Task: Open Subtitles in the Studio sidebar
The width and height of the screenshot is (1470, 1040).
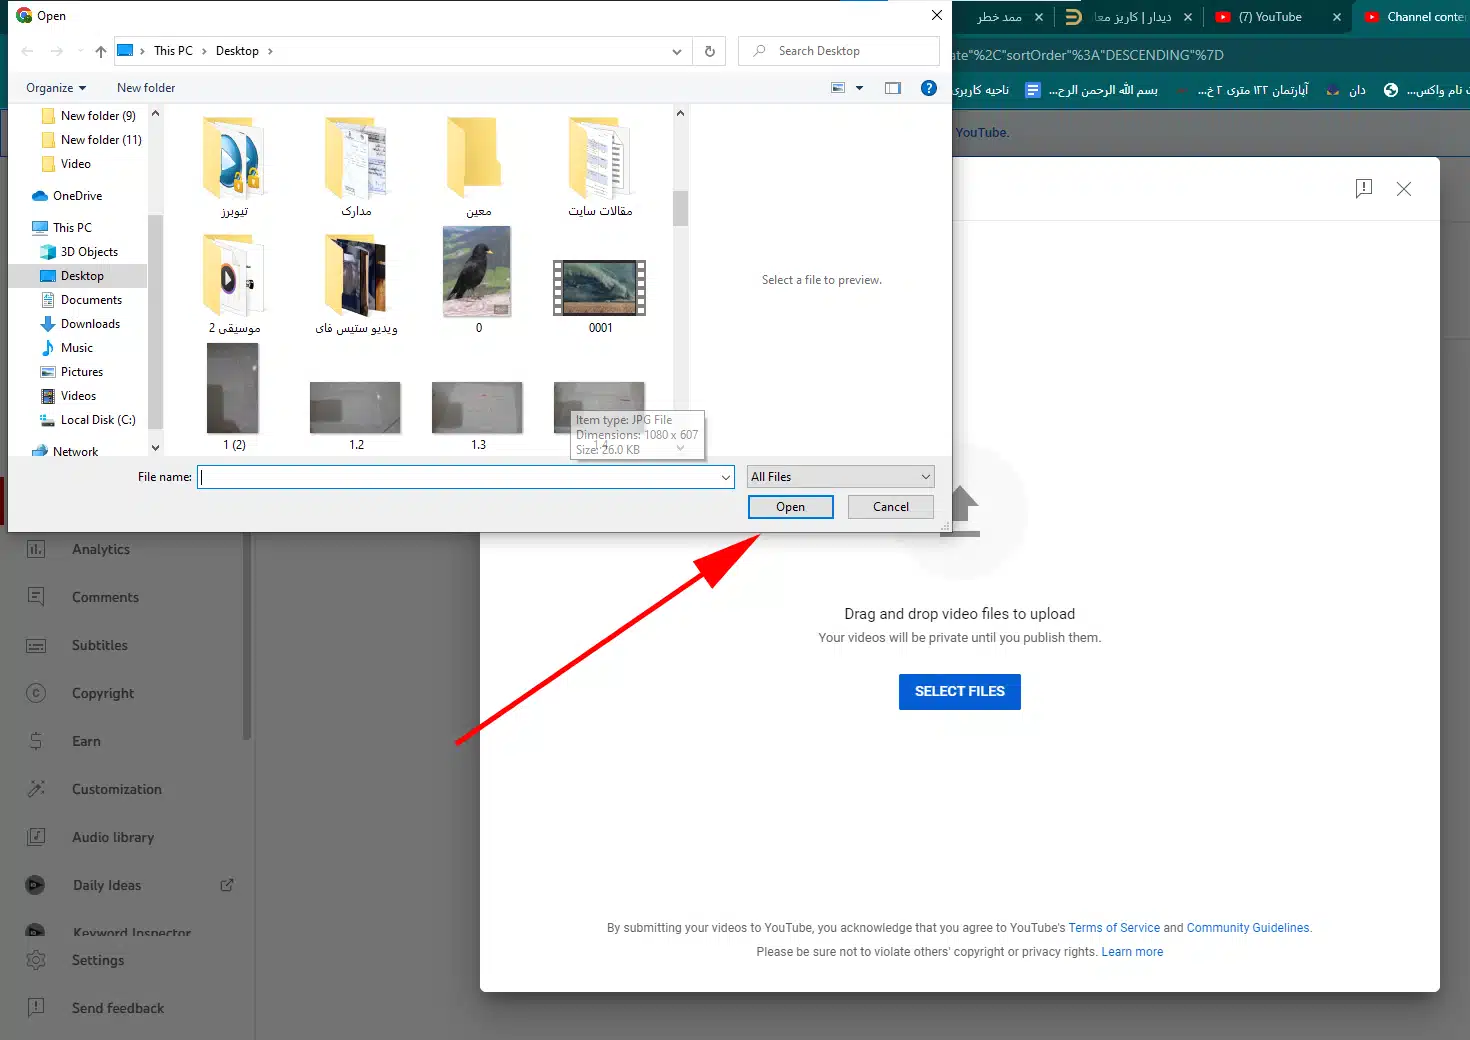Action: (x=99, y=645)
